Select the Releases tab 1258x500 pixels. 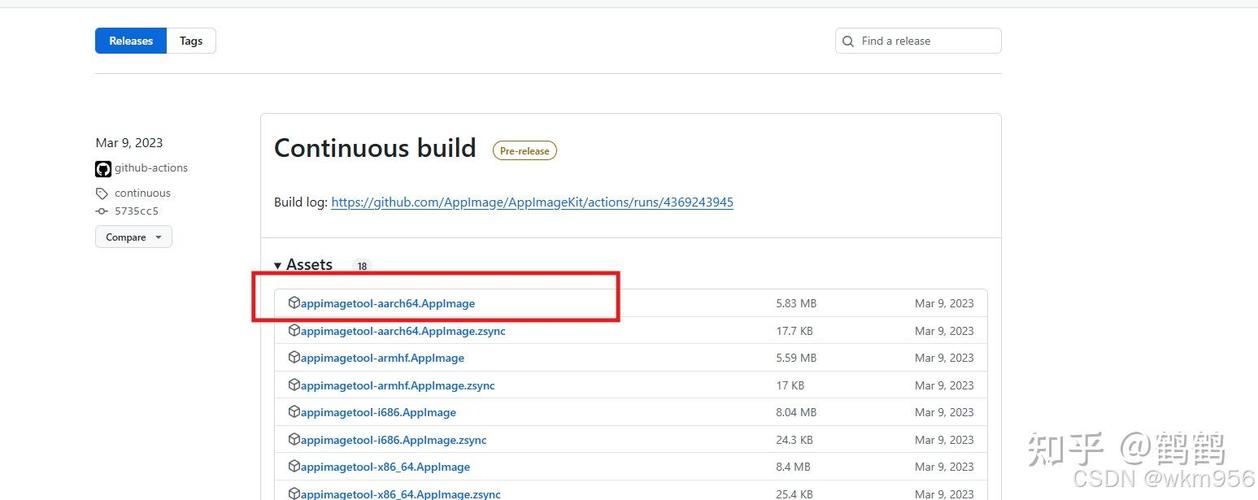click(131, 41)
